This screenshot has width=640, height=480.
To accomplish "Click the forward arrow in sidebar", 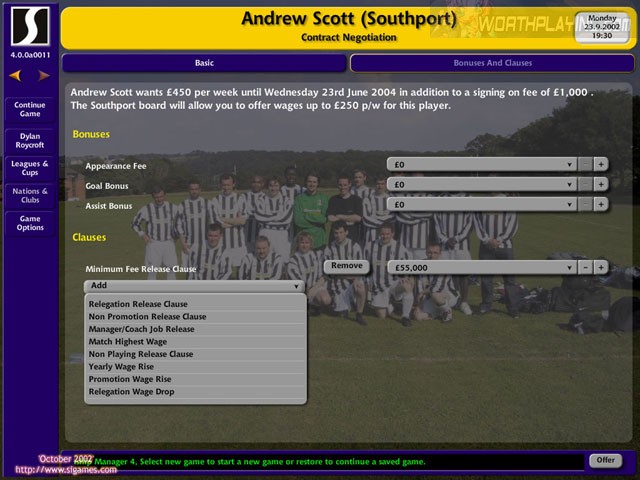I will click(x=44, y=76).
